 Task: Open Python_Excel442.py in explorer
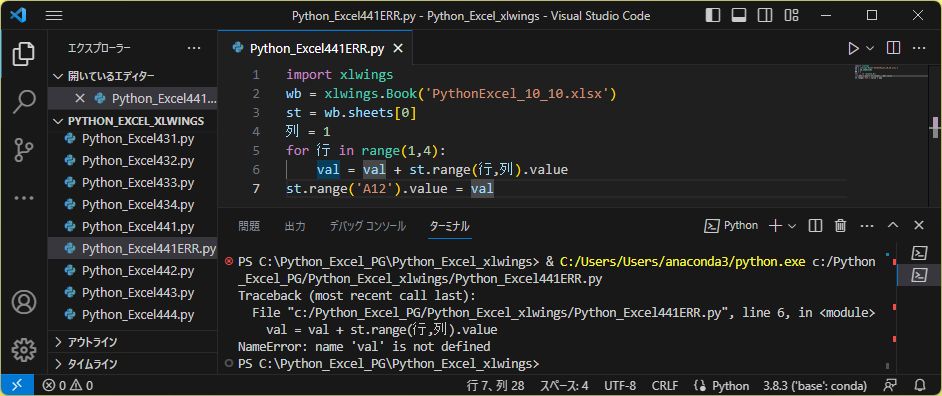[x=133, y=271]
